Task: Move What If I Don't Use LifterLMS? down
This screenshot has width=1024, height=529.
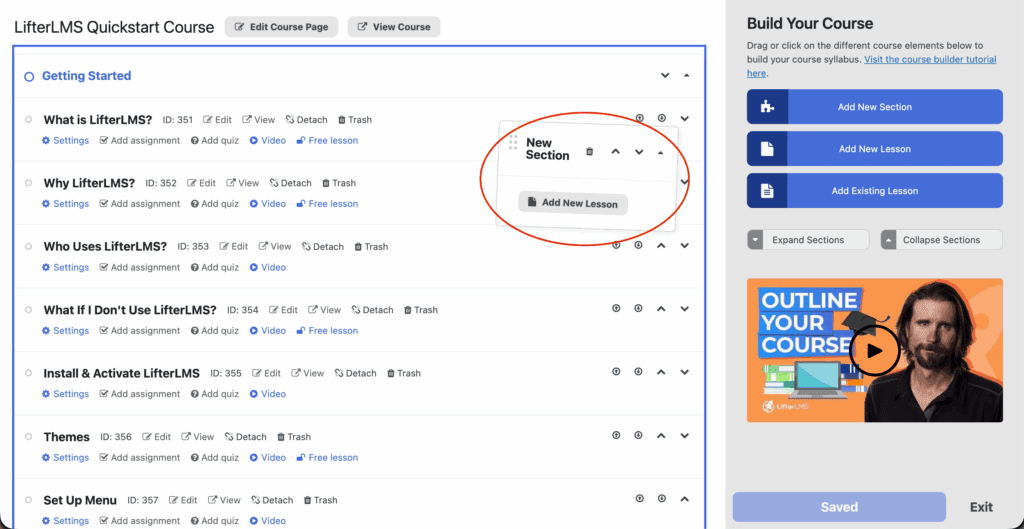Action: click(x=684, y=308)
